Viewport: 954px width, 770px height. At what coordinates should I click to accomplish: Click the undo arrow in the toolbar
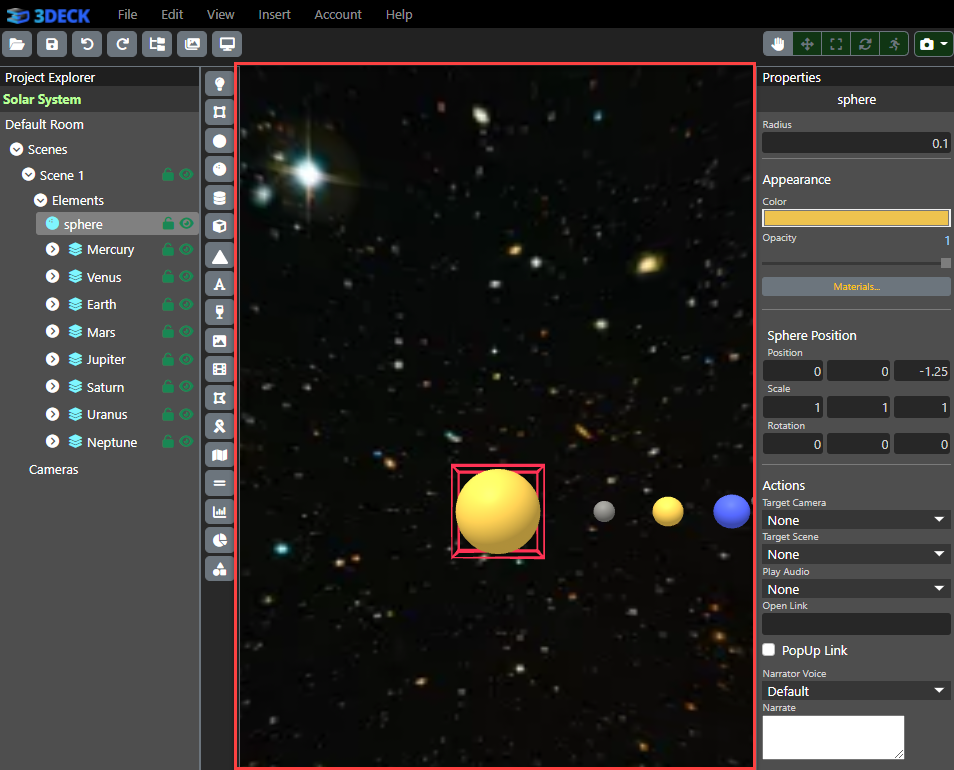87,44
